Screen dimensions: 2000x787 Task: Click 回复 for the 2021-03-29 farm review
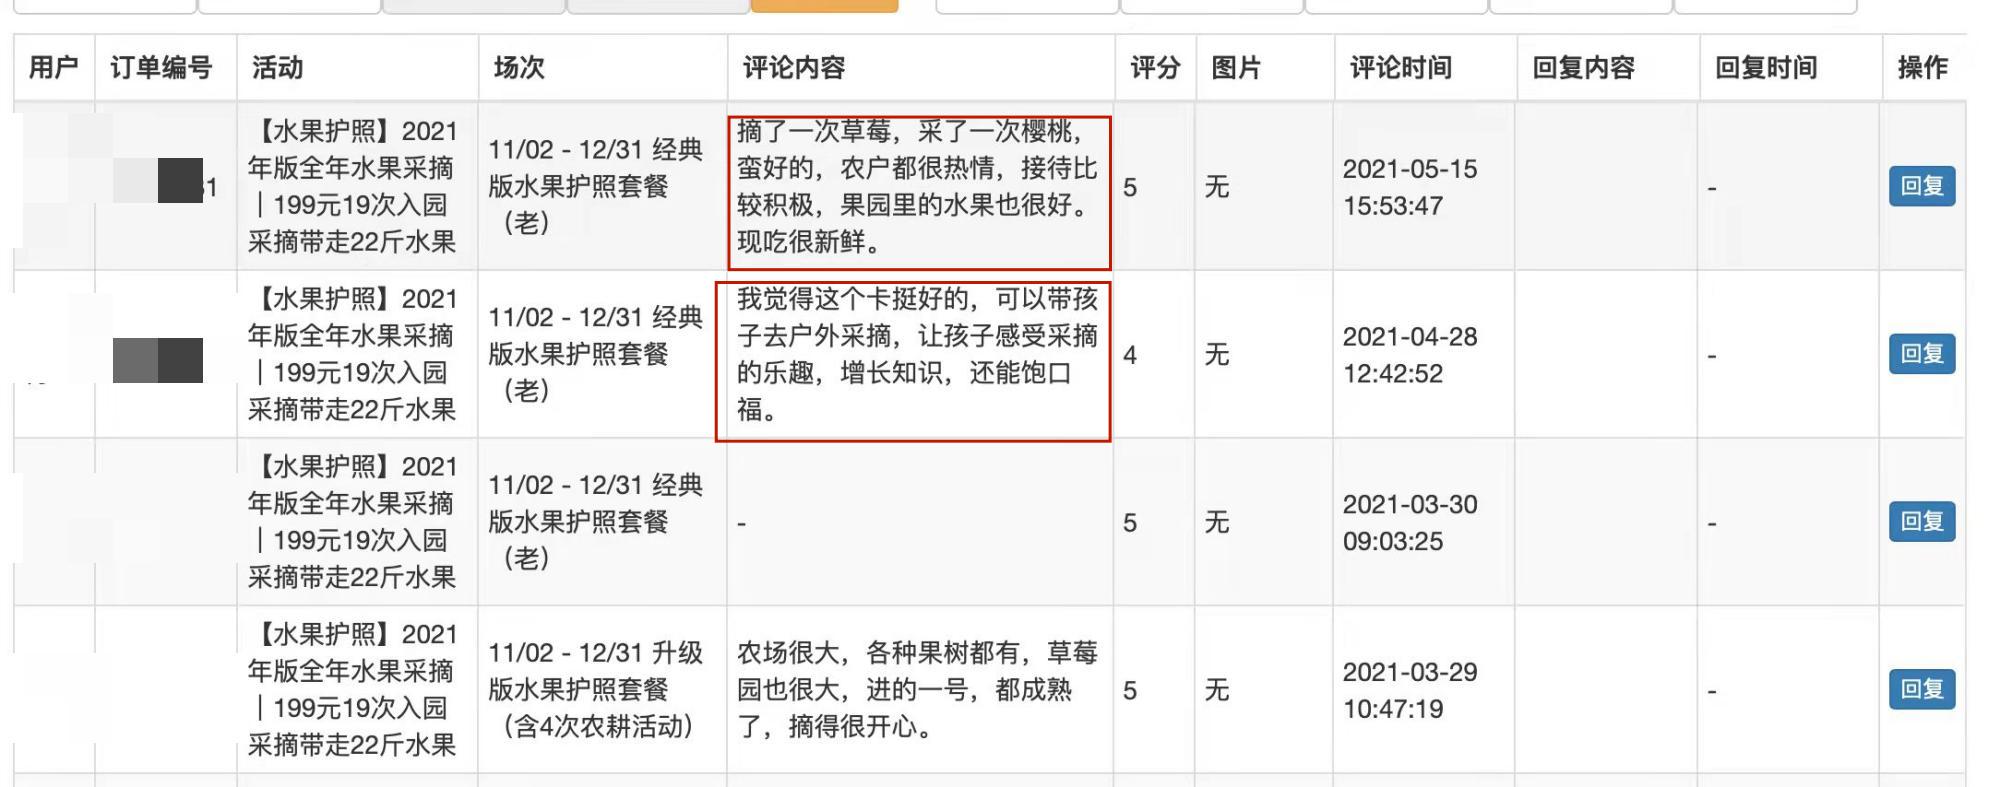click(x=1921, y=690)
